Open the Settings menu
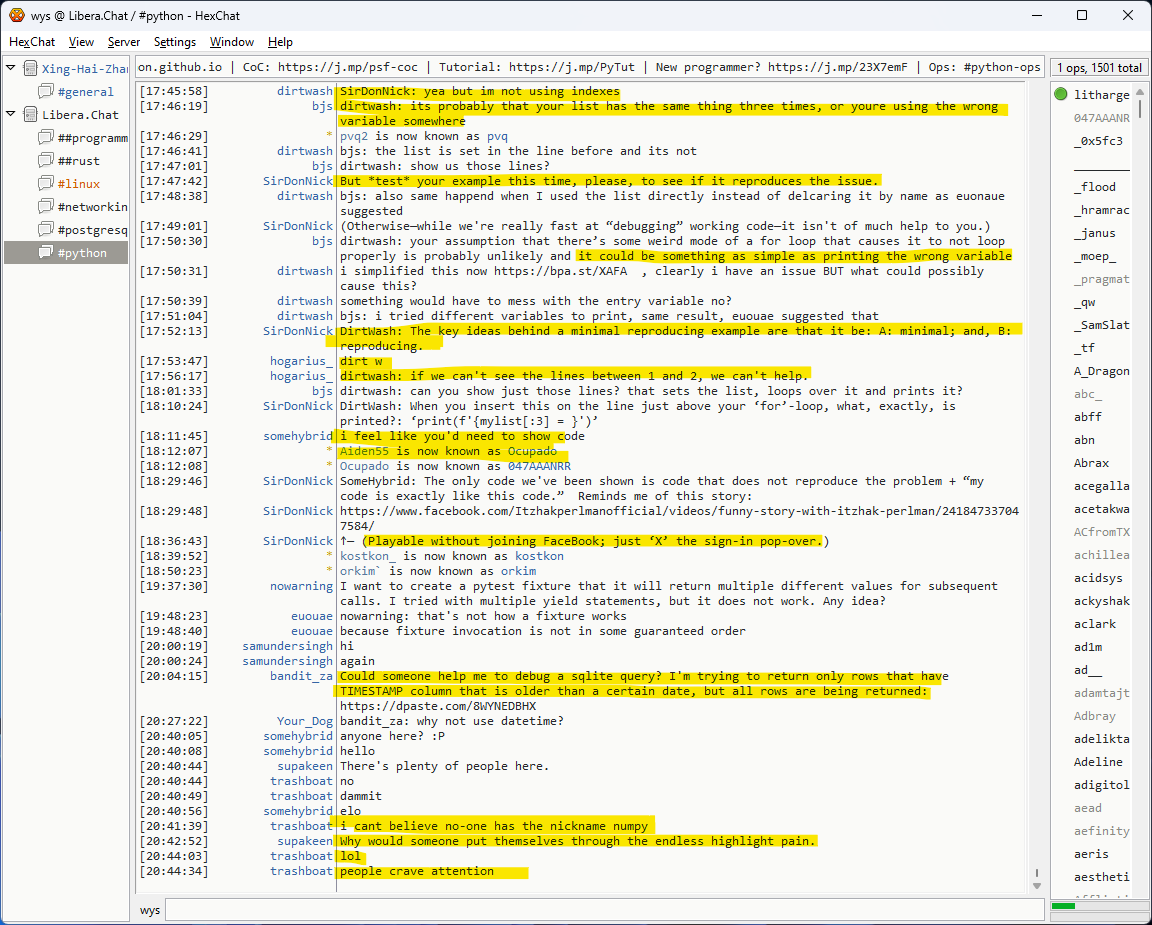1152x925 pixels. pyautogui.click(x=175, y=42)
